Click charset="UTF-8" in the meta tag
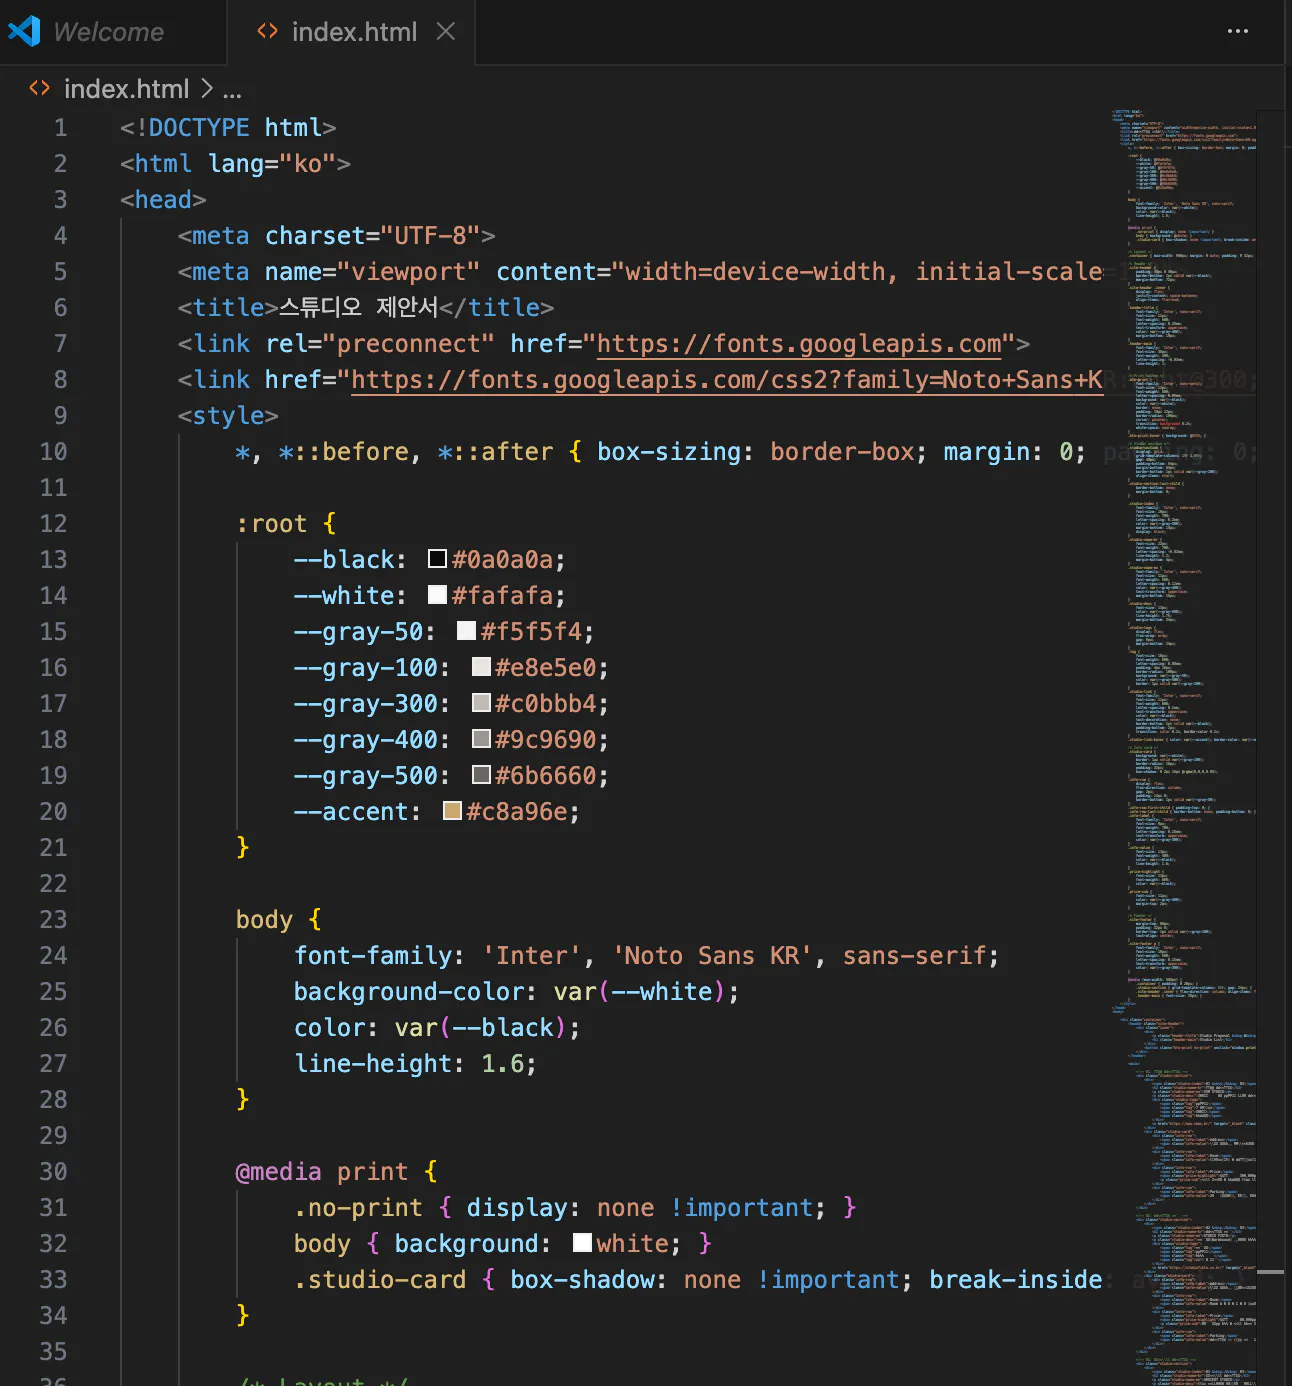This screenshot has width=1292, height=1386. pyautogui.click(x=373, y=236)
